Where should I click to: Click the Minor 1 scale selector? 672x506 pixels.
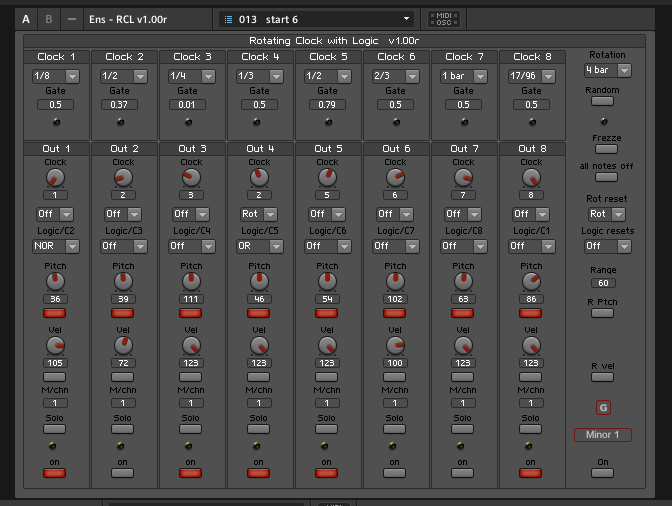(603, 435)
